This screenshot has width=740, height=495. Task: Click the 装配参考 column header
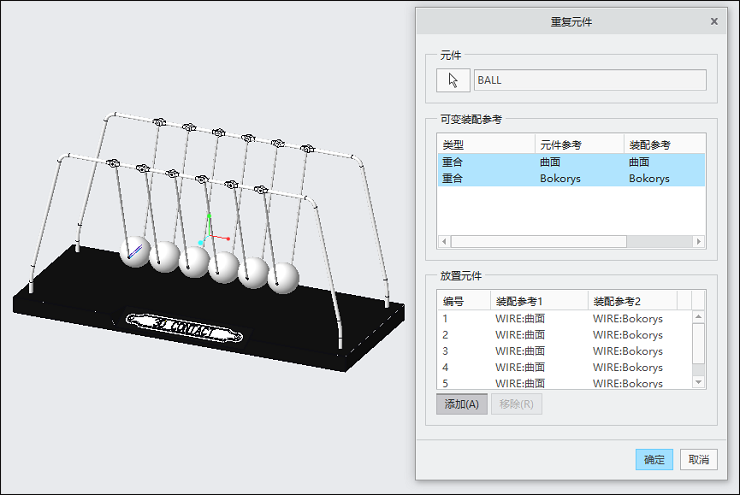pos(665,145)
